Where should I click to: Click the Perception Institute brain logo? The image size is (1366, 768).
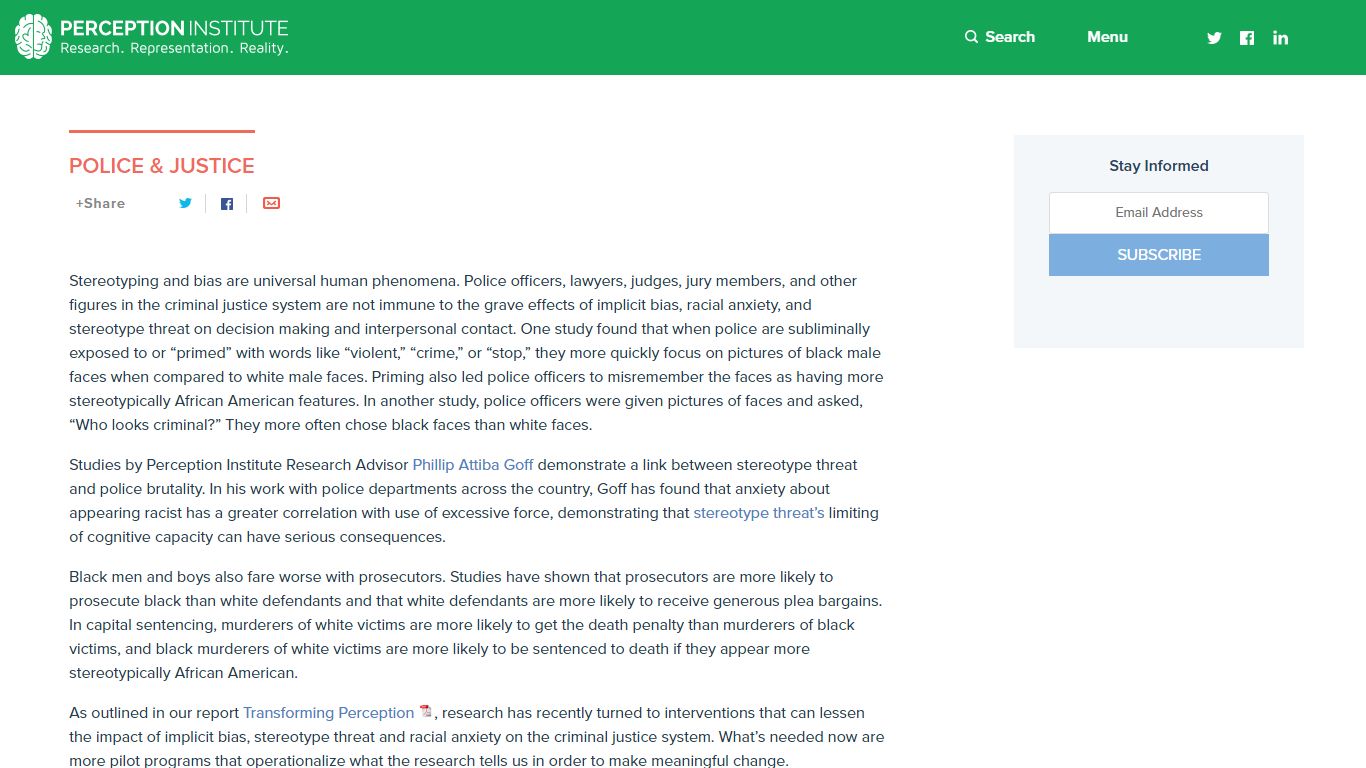33,37
